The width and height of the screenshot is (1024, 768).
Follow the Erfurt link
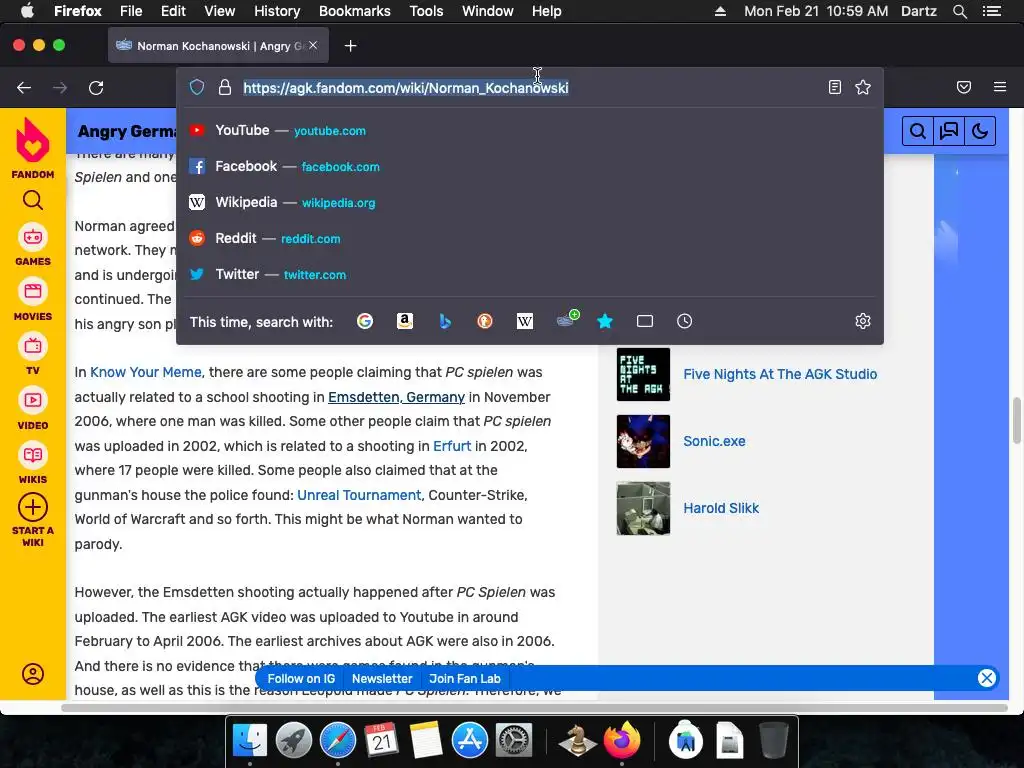tap(452, 446)
